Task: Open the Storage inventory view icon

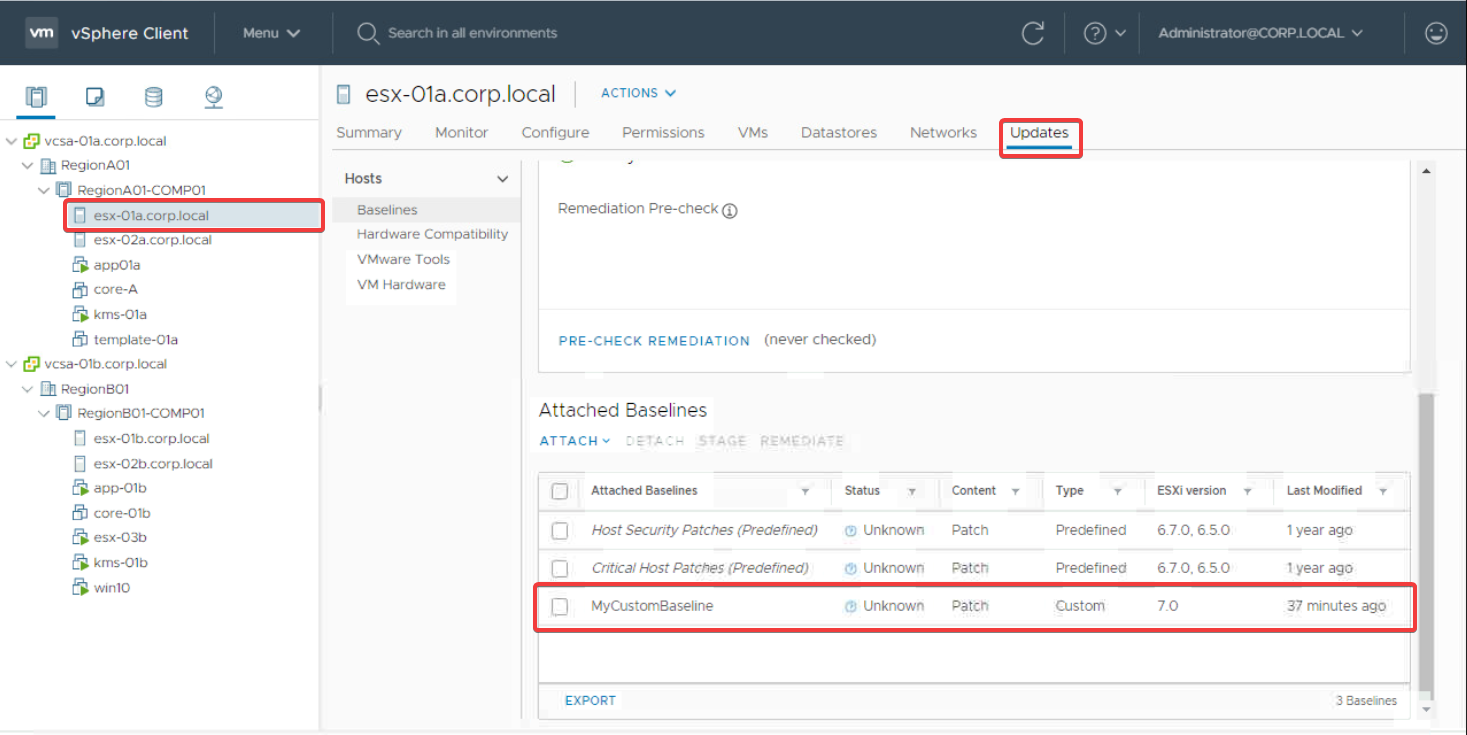Action: (154, 97)
